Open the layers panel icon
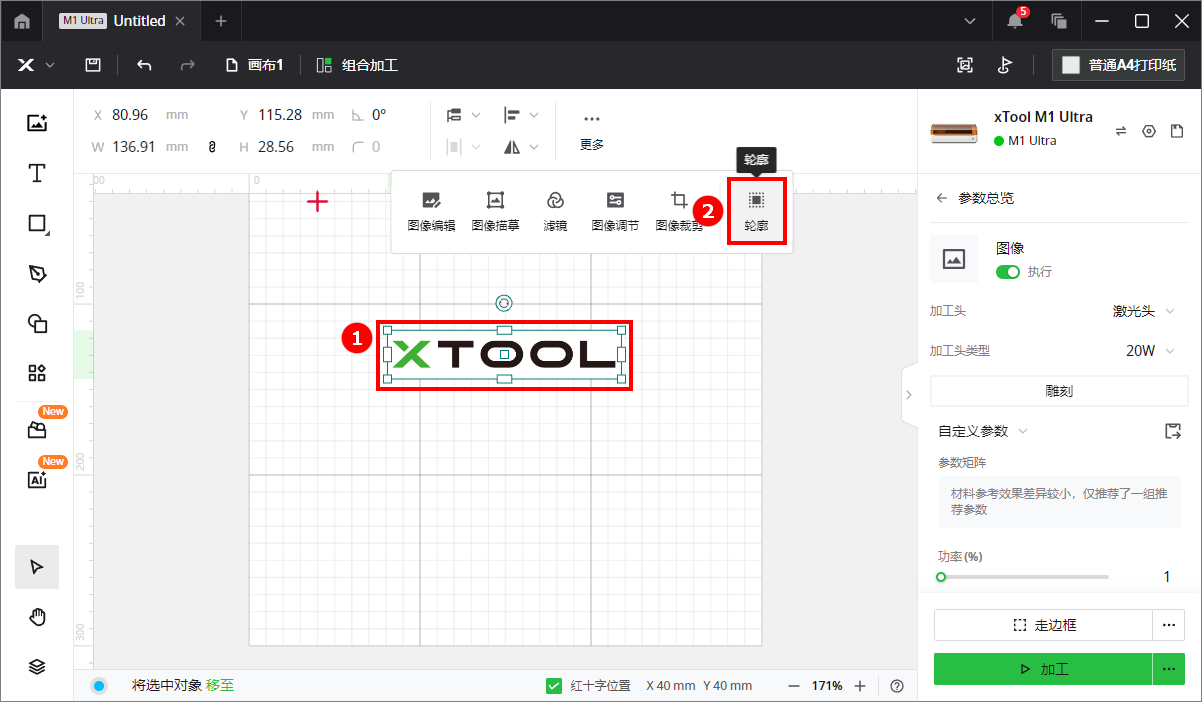The width and height of the screenshot is (1202, 702). 37,667
